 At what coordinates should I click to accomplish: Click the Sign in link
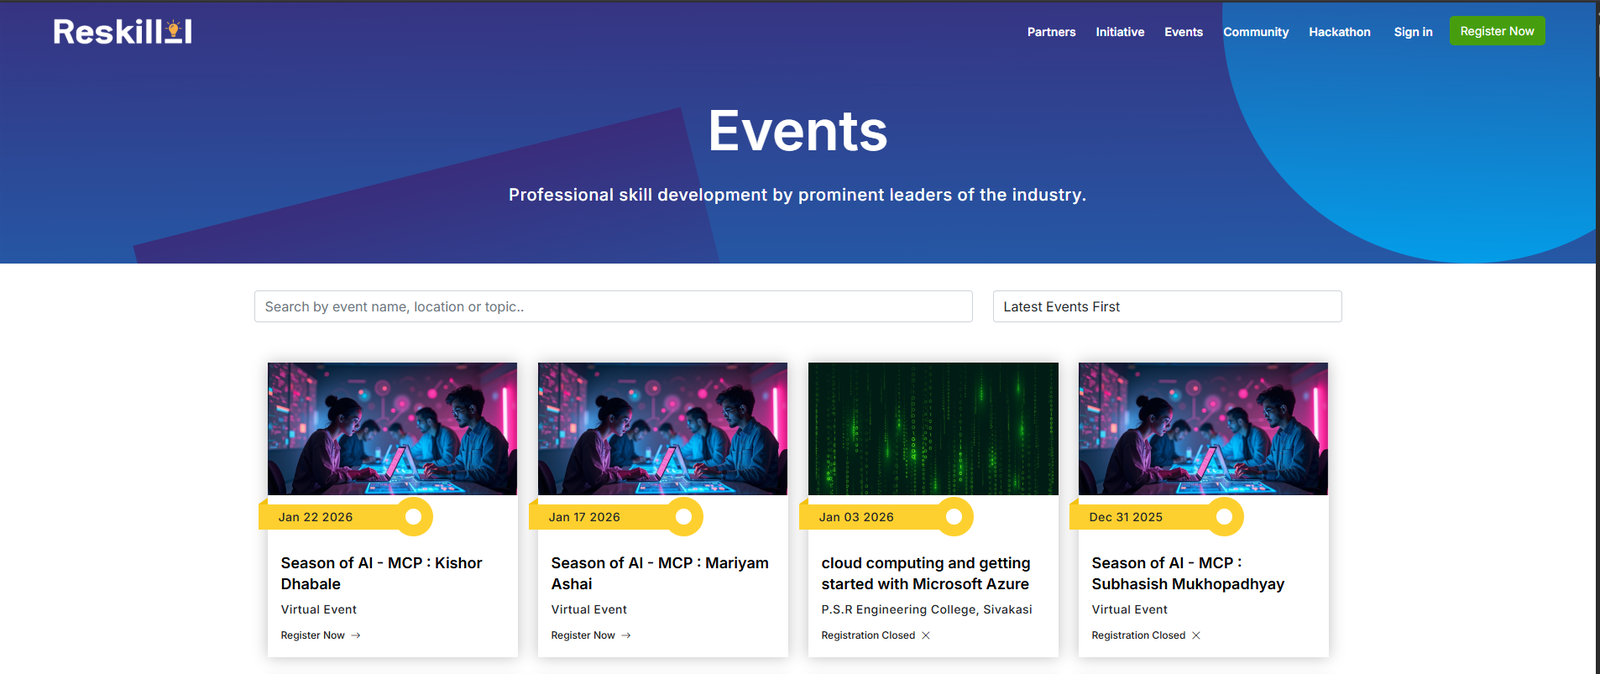point(1413,32)
